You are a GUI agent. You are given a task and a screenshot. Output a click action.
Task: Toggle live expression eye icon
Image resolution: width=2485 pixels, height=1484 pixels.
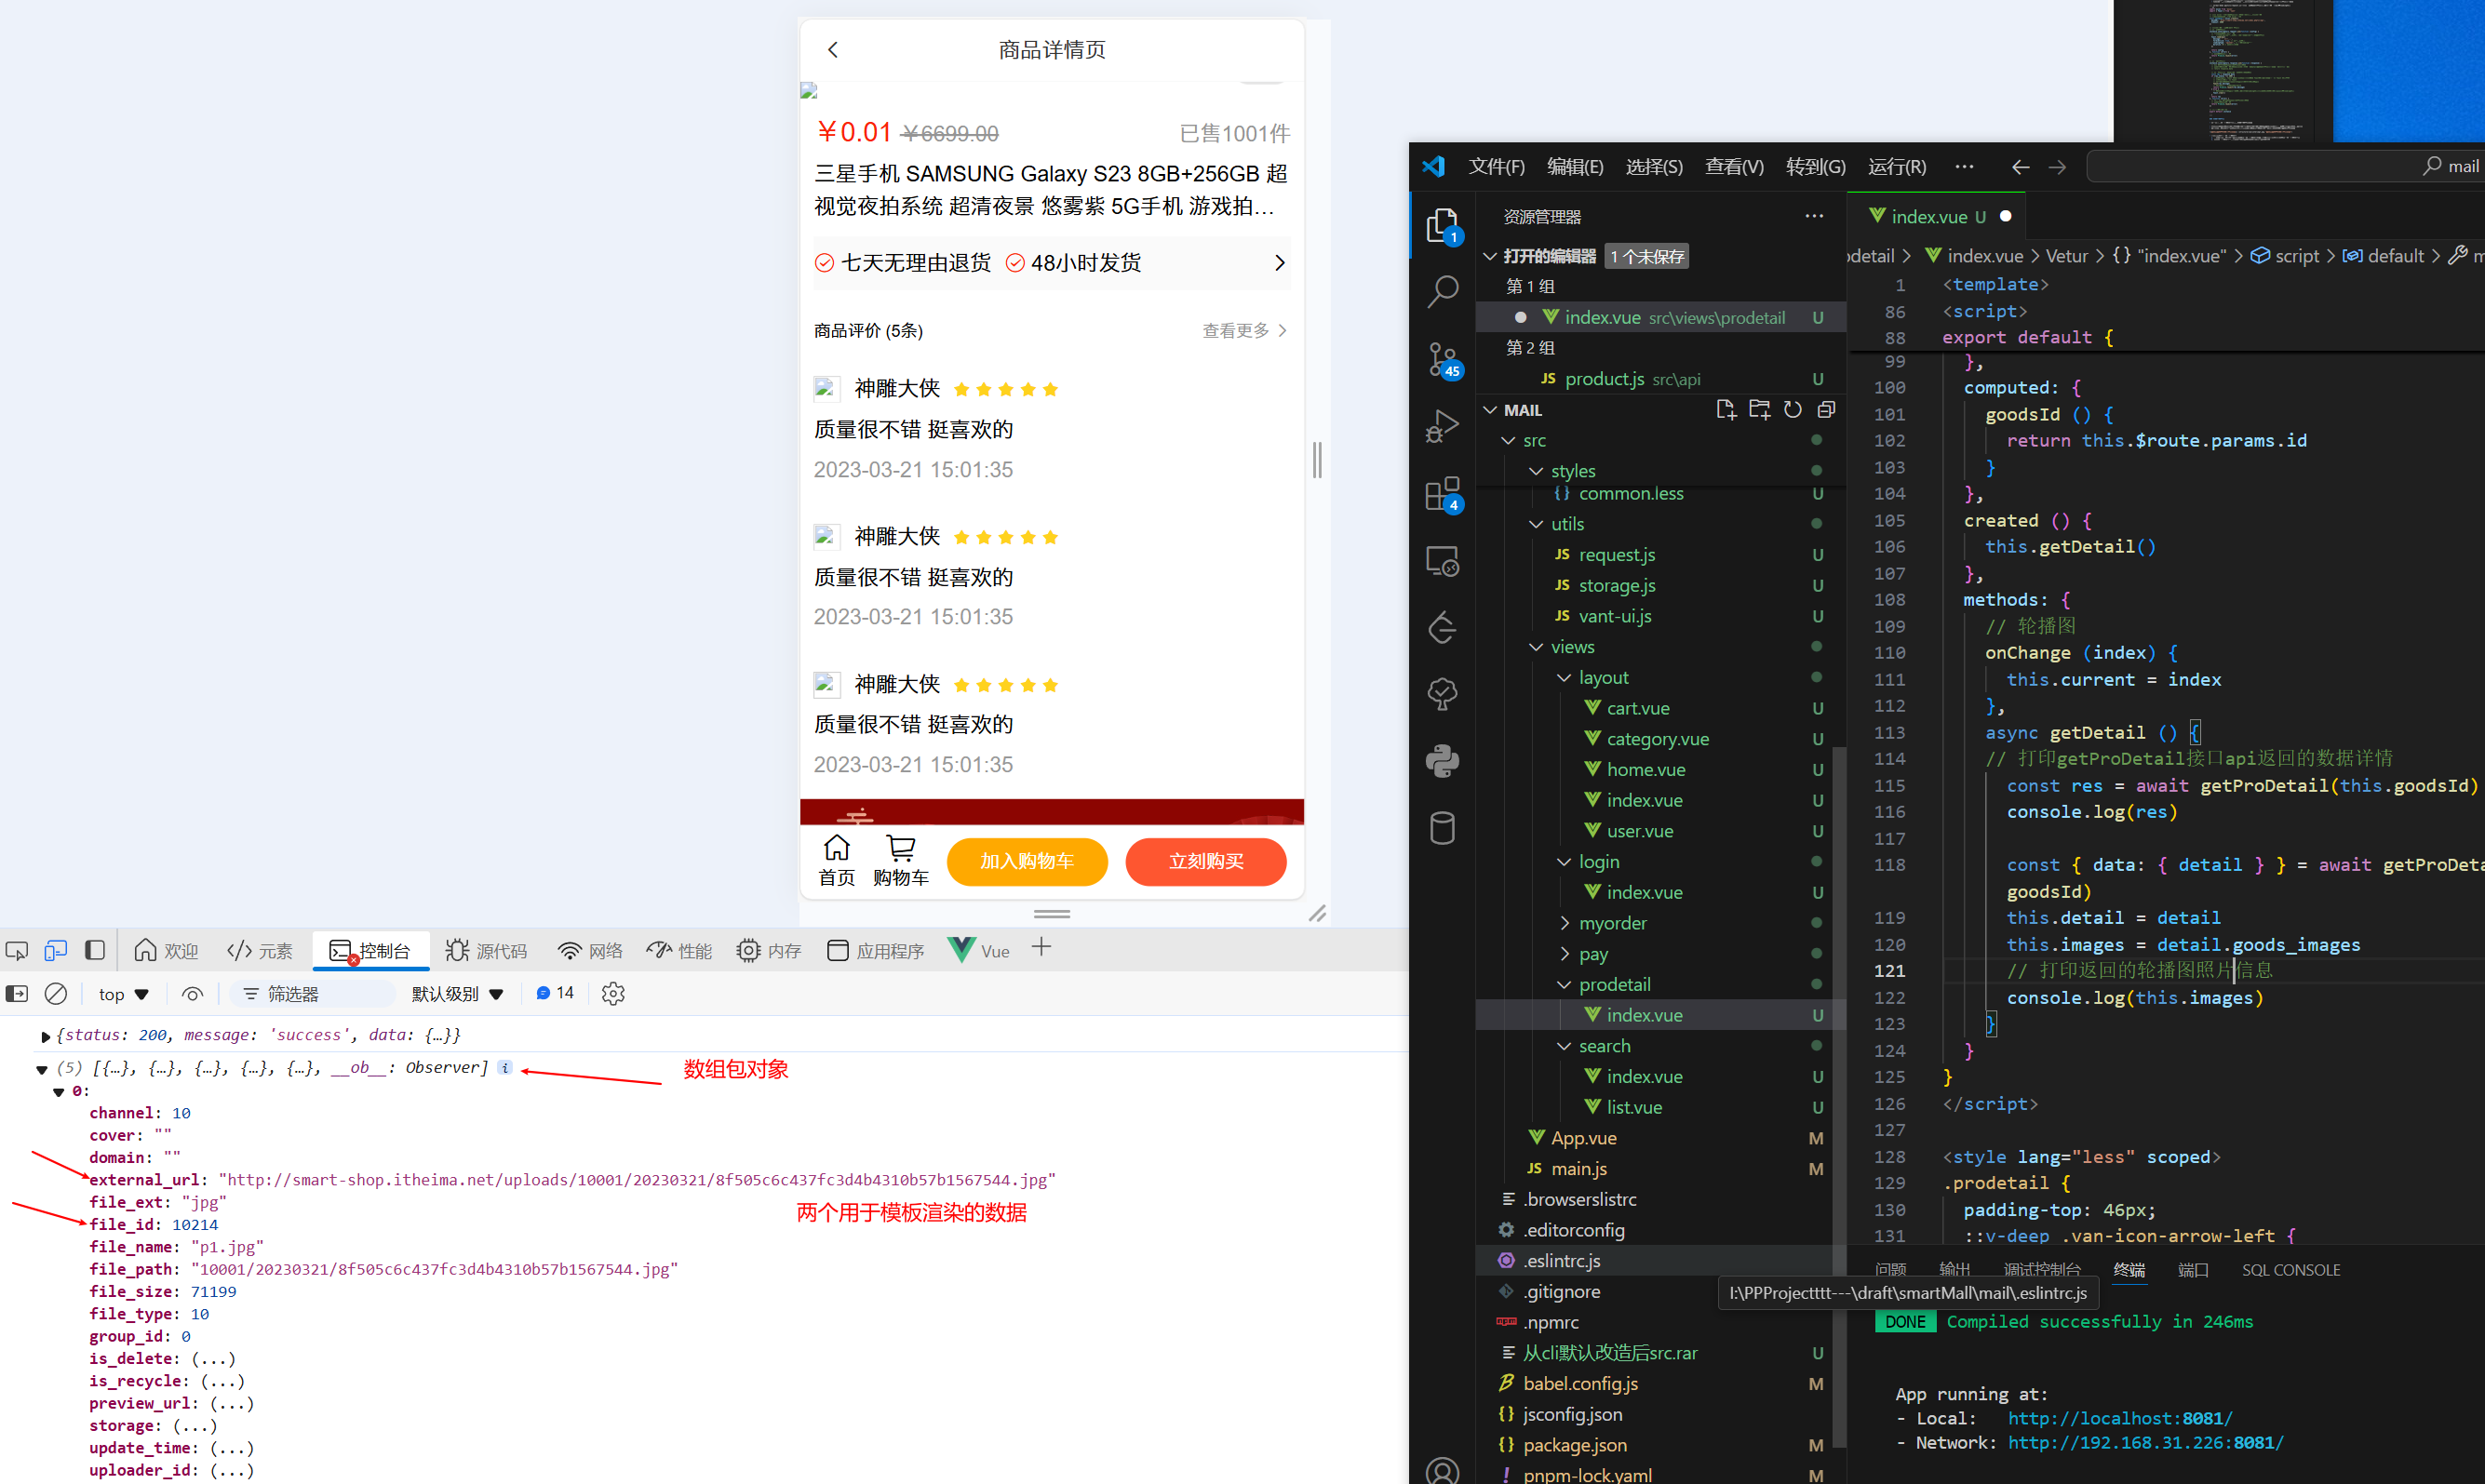click(x=192, y=994)
